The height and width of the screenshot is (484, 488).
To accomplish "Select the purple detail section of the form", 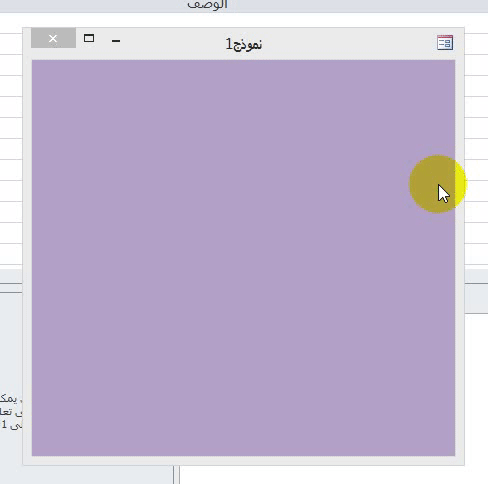I will pyautogui.click(x=243, y=258).
